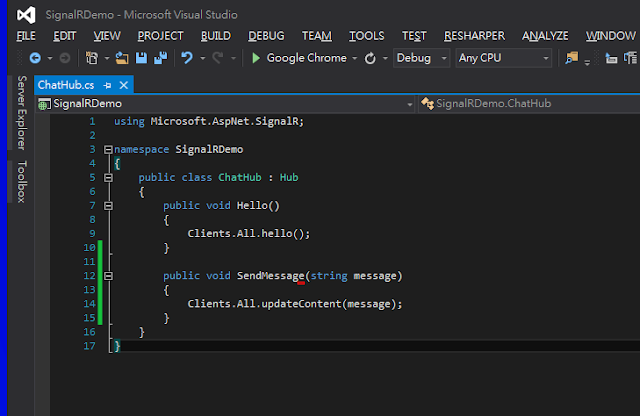Image resolution: width=640 pixels, height=416 pixels.
Task: Open the Undo history dropdown arrow
Action: pos(202,58)
